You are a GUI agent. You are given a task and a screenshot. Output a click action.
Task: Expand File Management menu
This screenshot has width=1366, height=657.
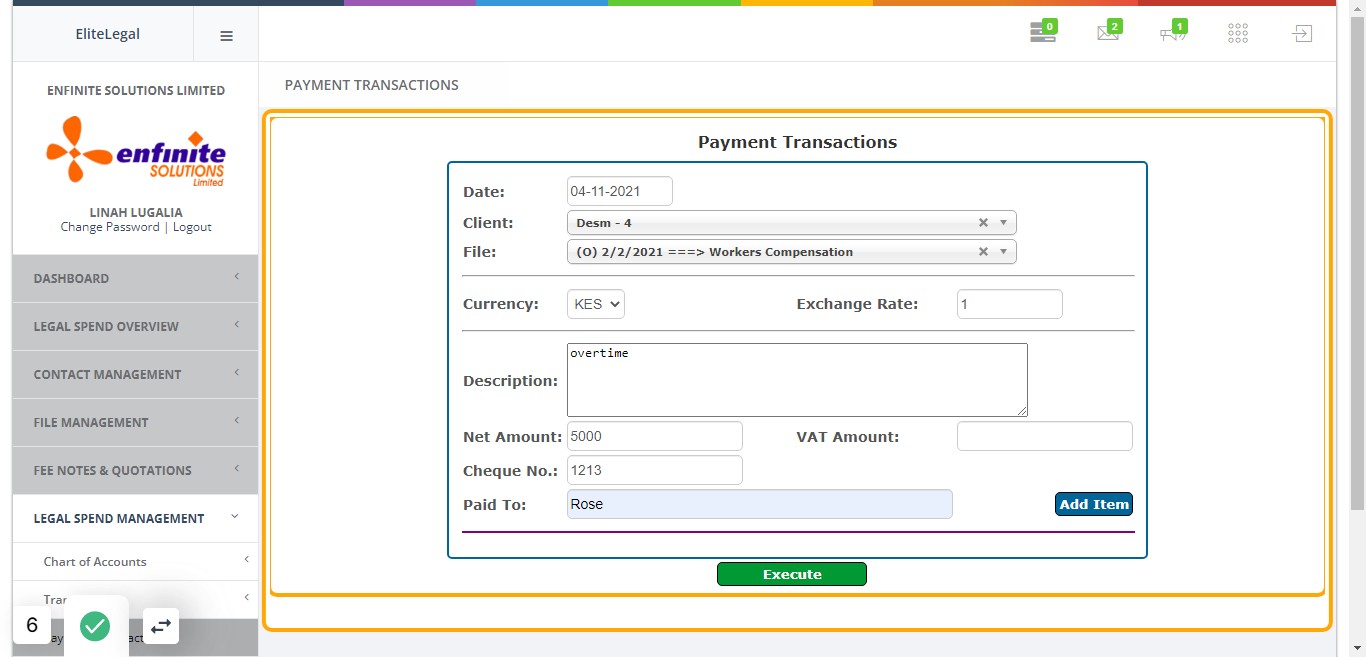[135, 422]
